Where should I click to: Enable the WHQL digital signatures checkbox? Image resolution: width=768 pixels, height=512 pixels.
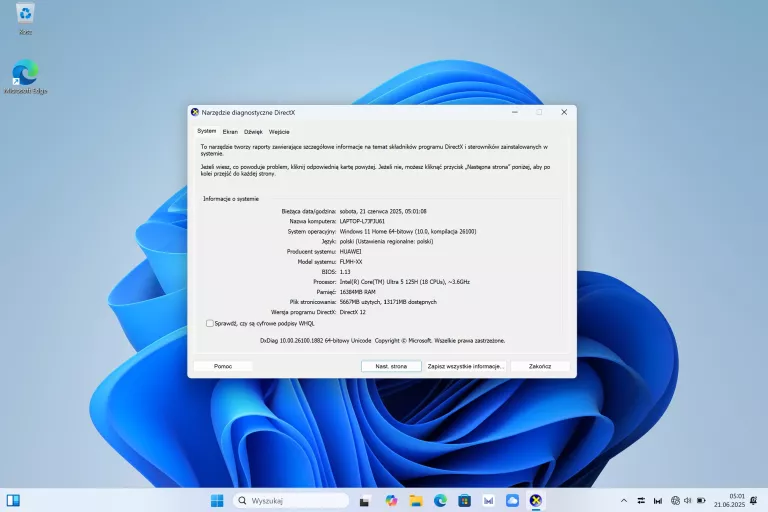coord(210,323)
